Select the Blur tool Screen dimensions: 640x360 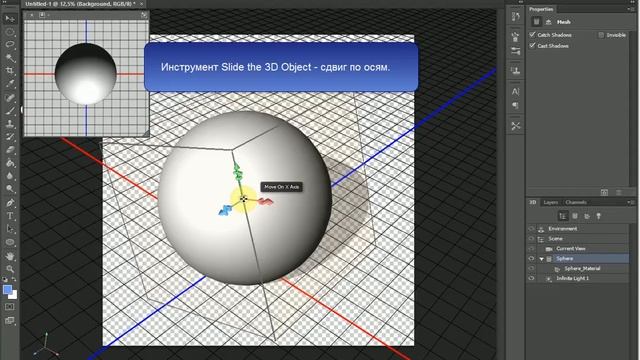tap(10, 176)
